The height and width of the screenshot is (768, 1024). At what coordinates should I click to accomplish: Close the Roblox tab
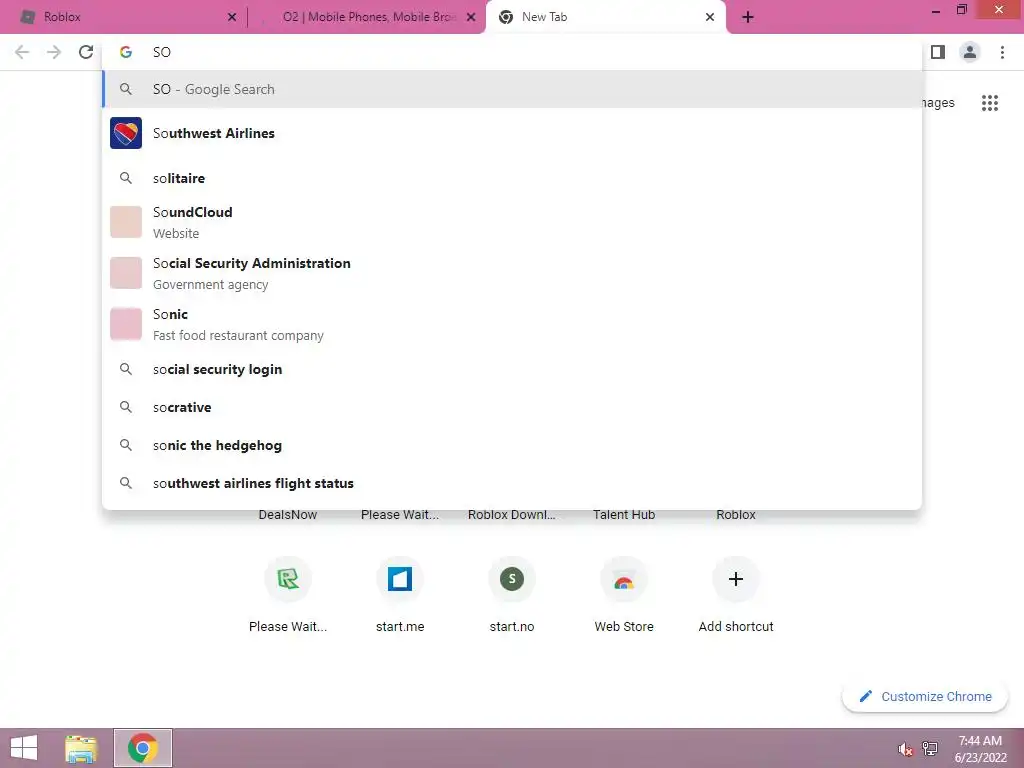point(232,17)
